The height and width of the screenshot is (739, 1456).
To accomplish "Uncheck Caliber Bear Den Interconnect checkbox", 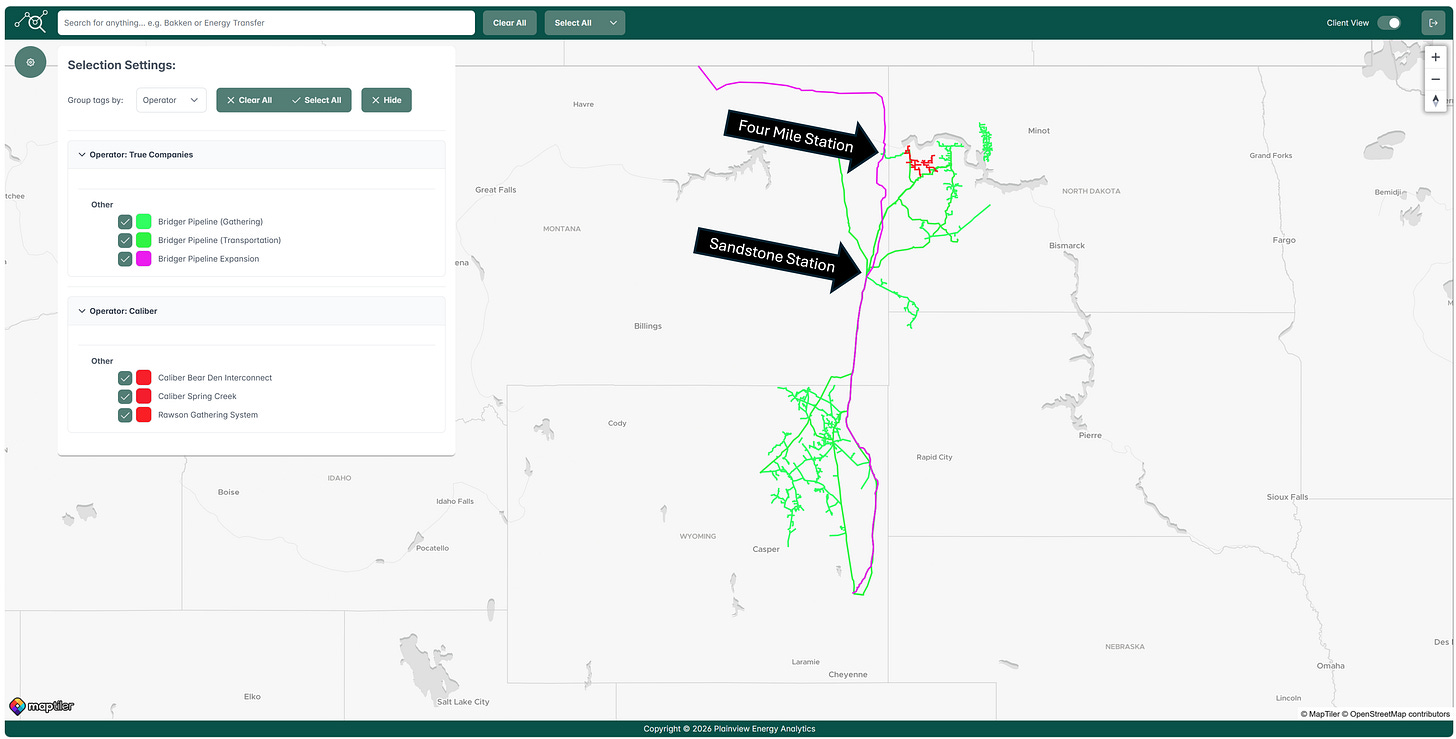I will 125,378.
